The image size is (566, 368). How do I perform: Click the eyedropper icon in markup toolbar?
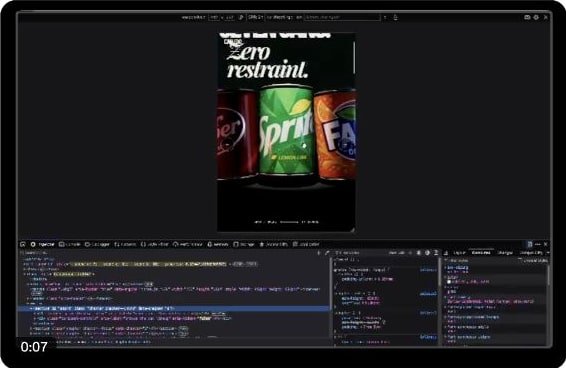coord(327,253)
